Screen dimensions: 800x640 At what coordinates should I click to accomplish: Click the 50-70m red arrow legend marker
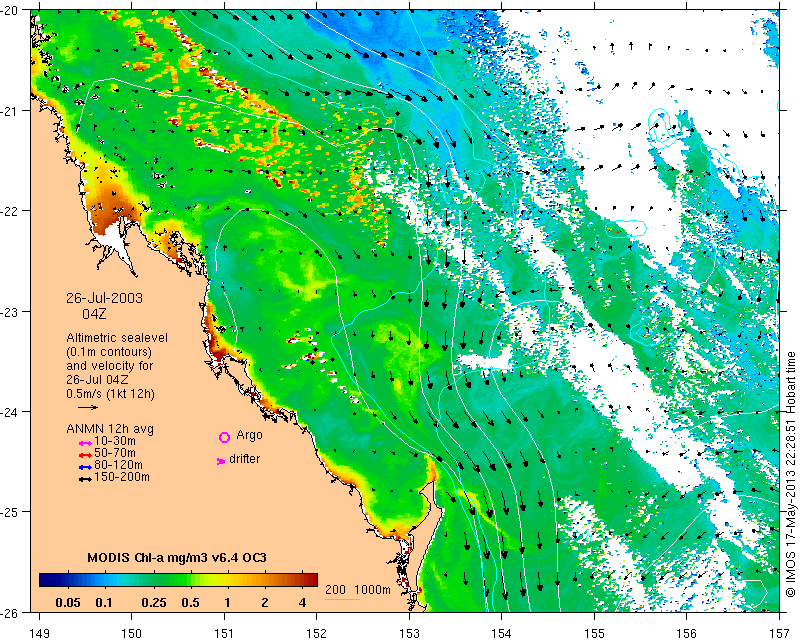85,455
